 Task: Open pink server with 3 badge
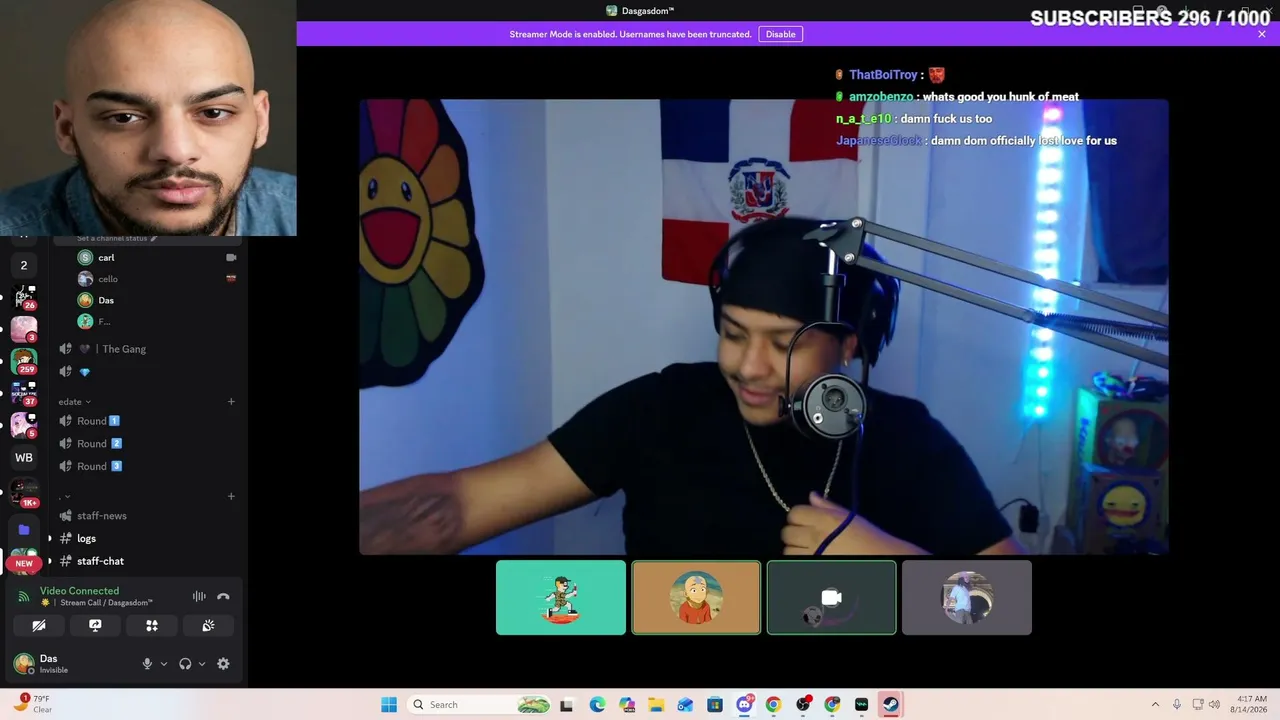pyautogui.click(x=24, y=329)
